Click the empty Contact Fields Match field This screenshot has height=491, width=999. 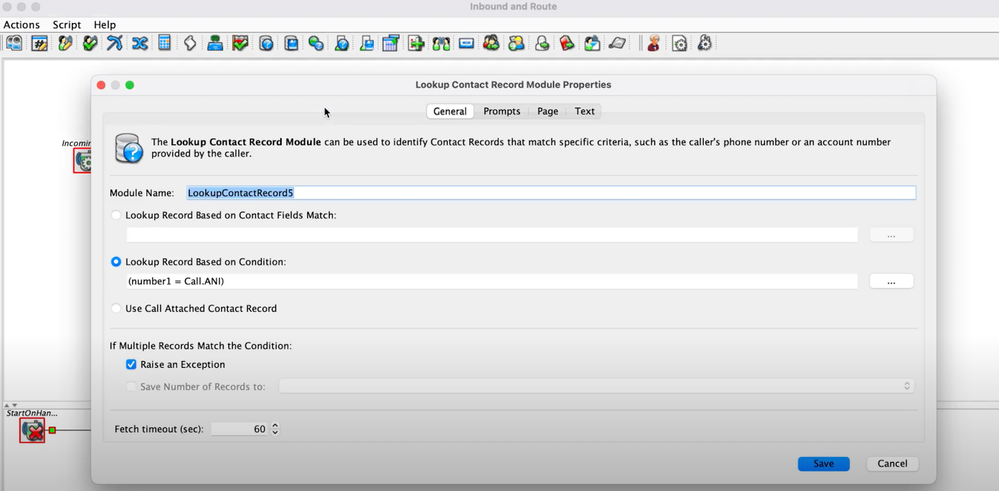click(x=492, y=235)
